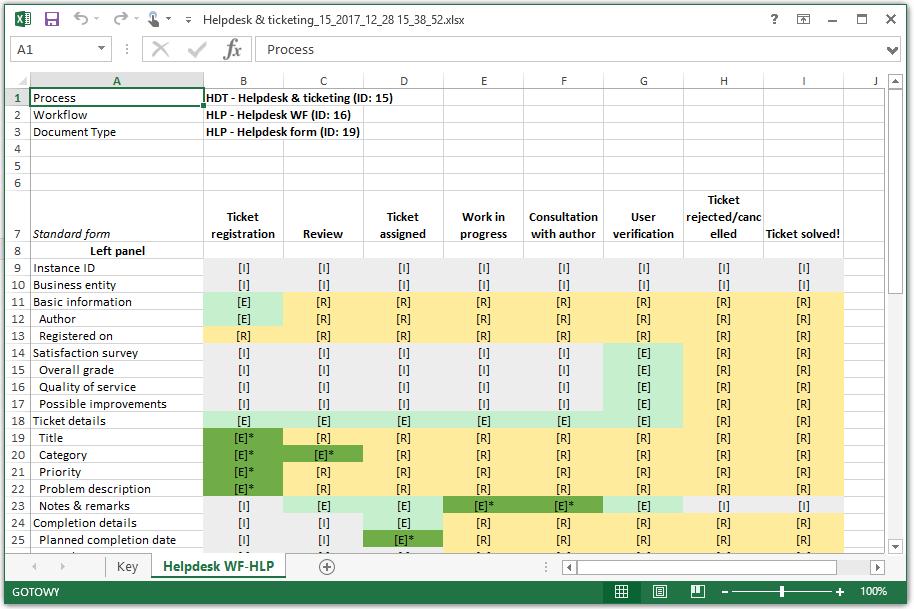Expand the formula bar chevron

pos(892,50)
